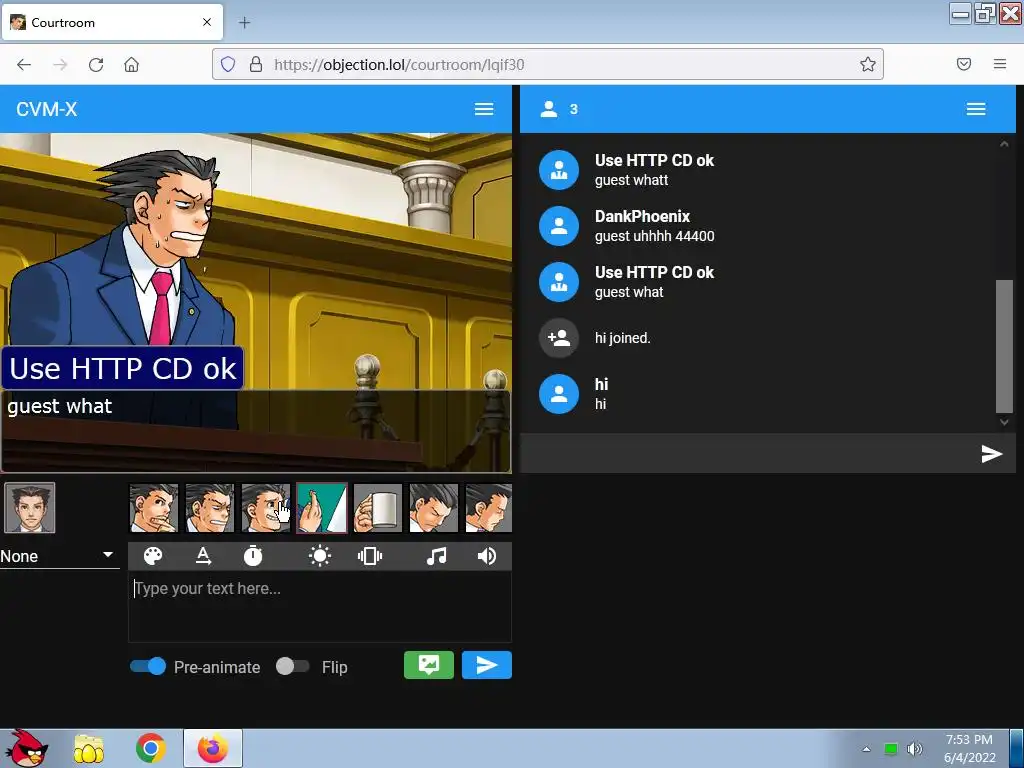
Task: Close the Courtroom tab
Action: [207, 22]
